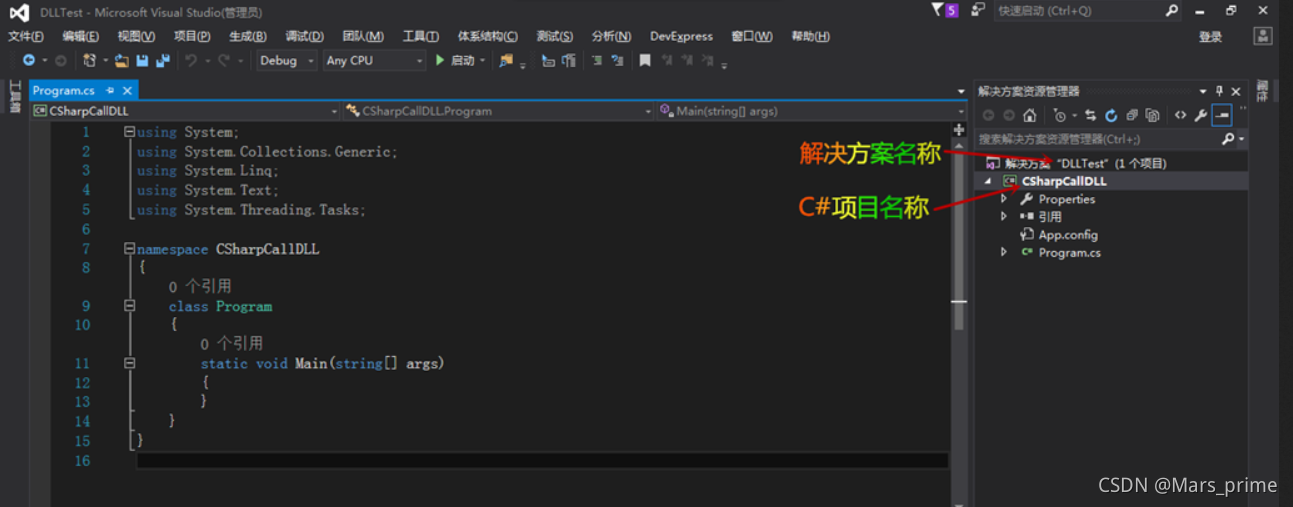The width and height of the screenshot is (1293, 507).
Task: Click the save file icon
Action: point(142,61)
